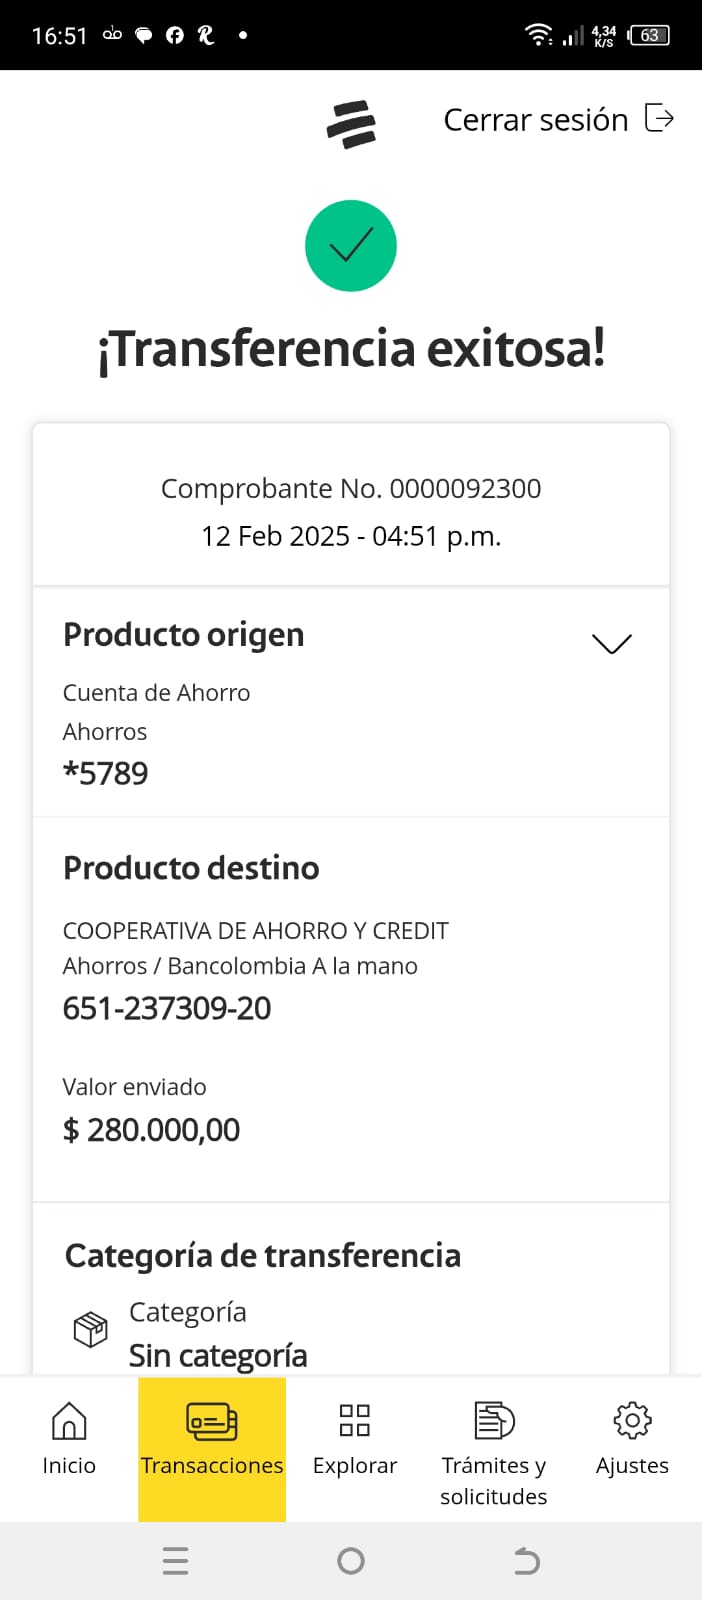Open the Android recent apps button
The width and height of the screenshot is (702, 1600).
click(175, 1561)
